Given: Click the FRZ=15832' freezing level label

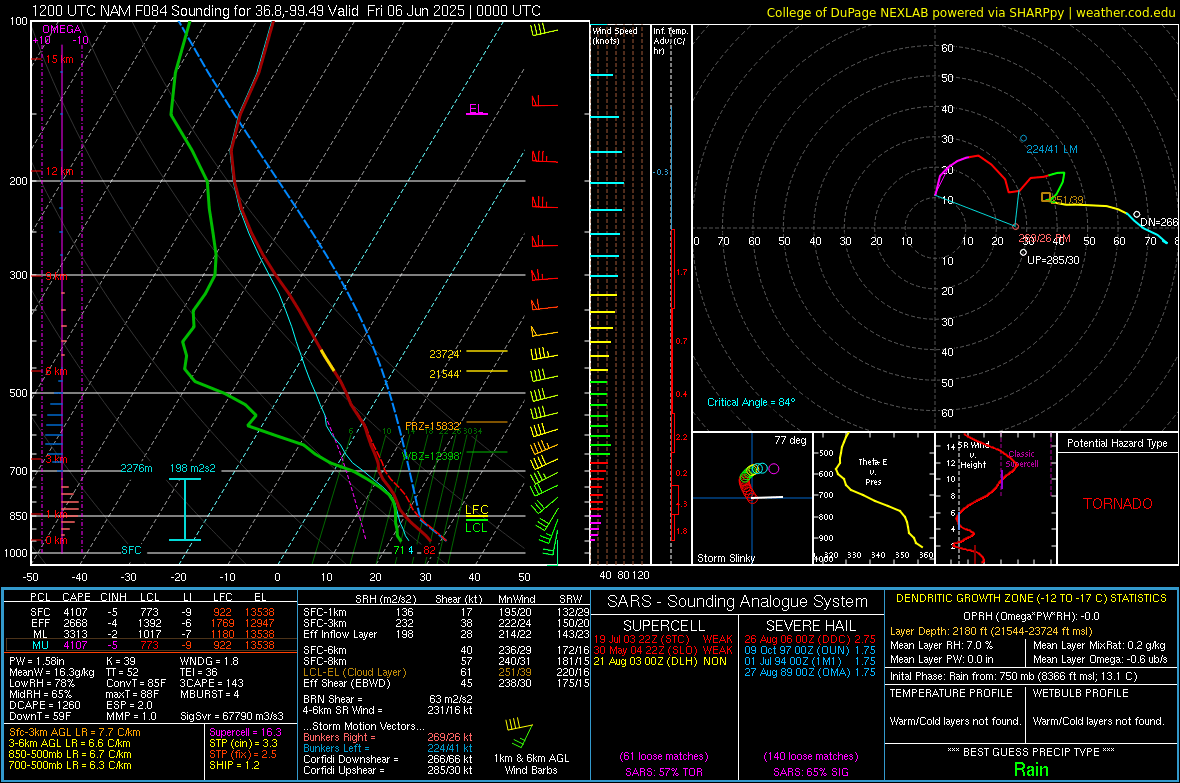Looking at the screenshot, I should point(433,426).
